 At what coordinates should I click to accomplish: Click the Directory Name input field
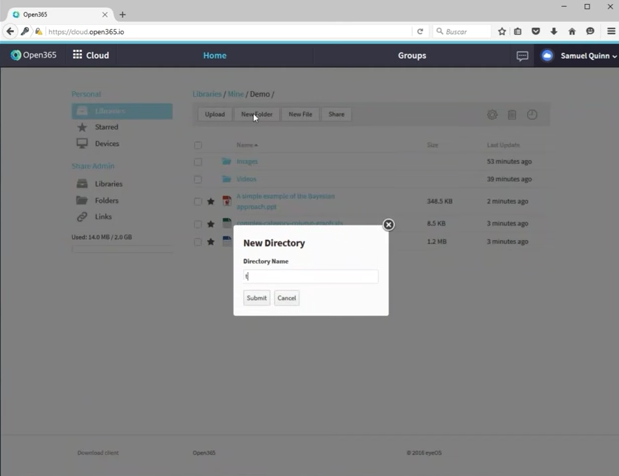click(310, 276)
